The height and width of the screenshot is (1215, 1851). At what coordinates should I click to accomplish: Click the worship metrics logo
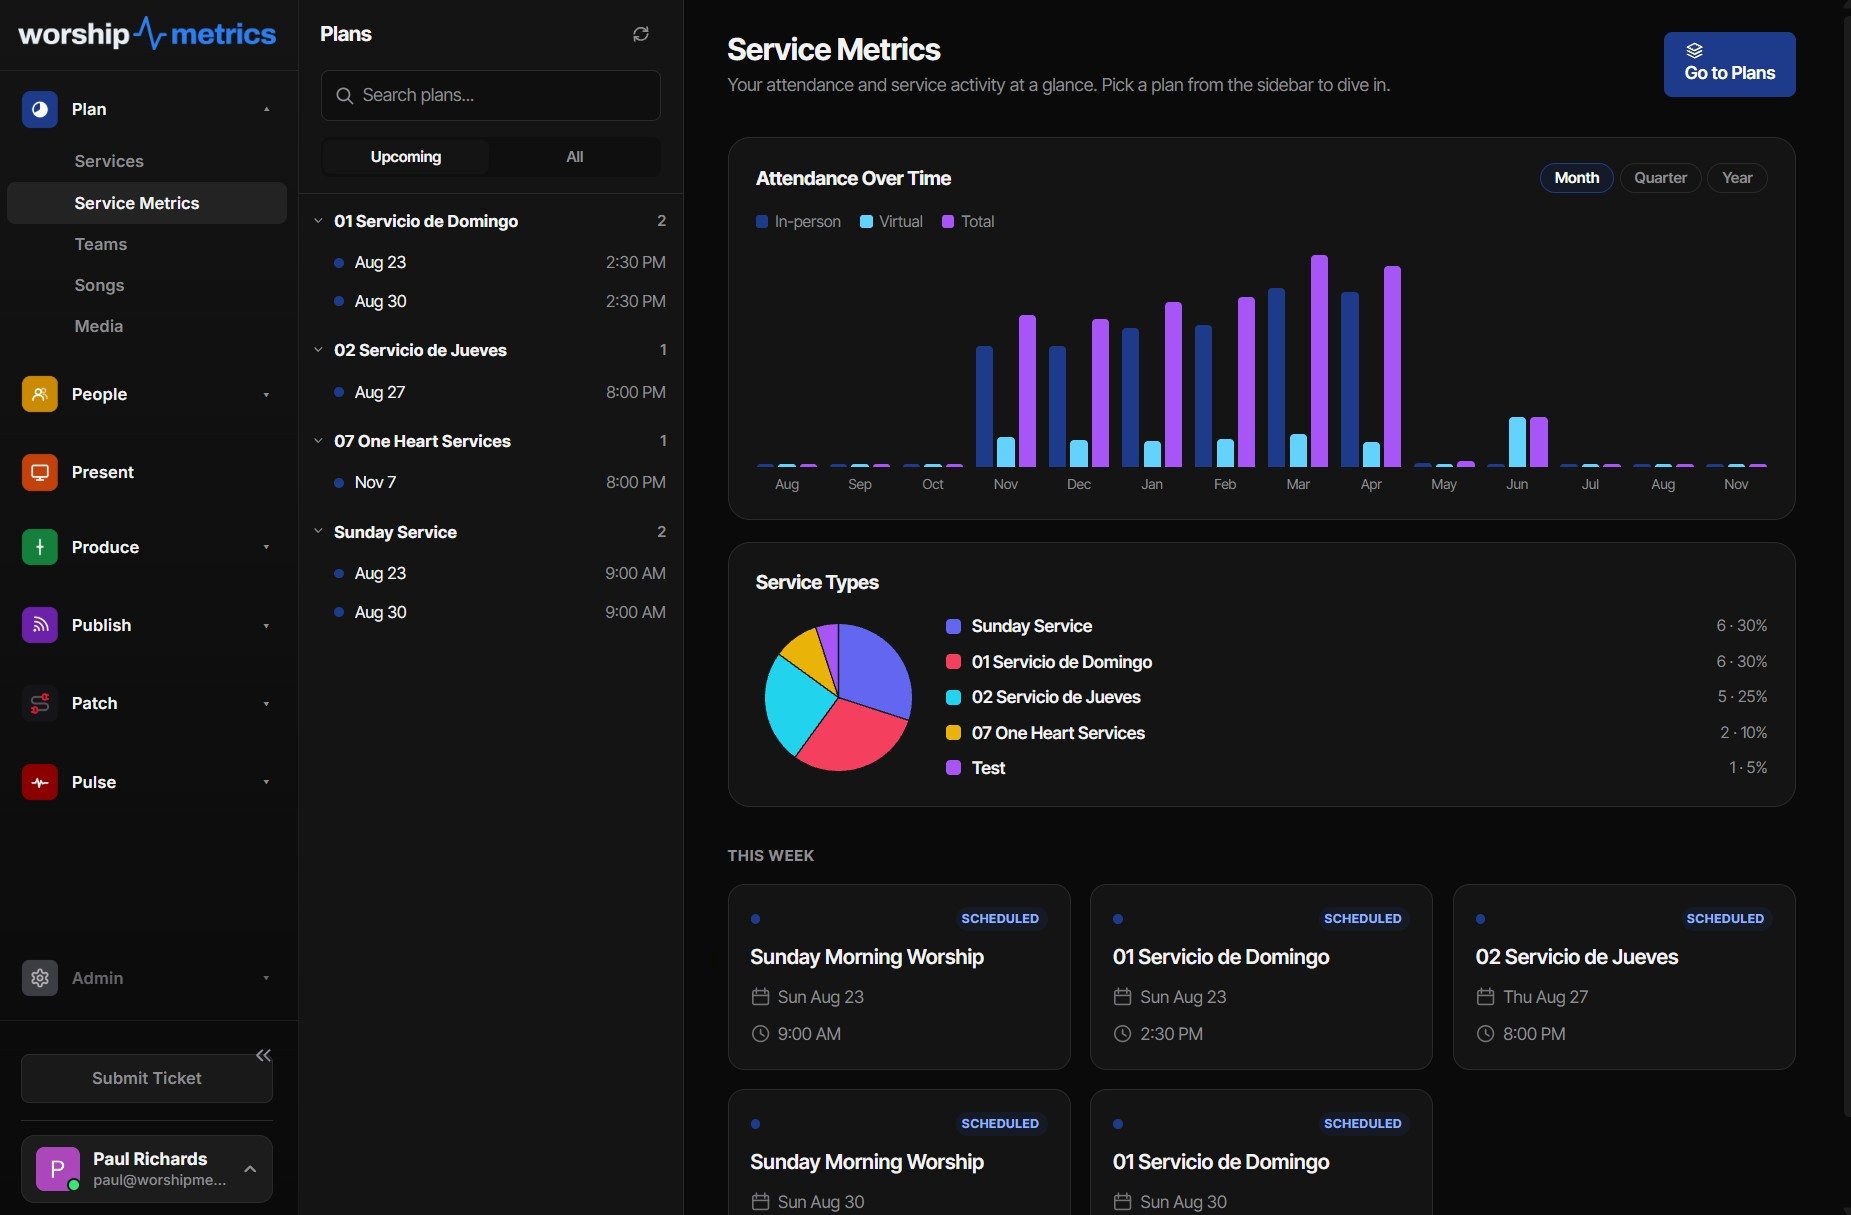pyautogui.click(x=147, y=34)
